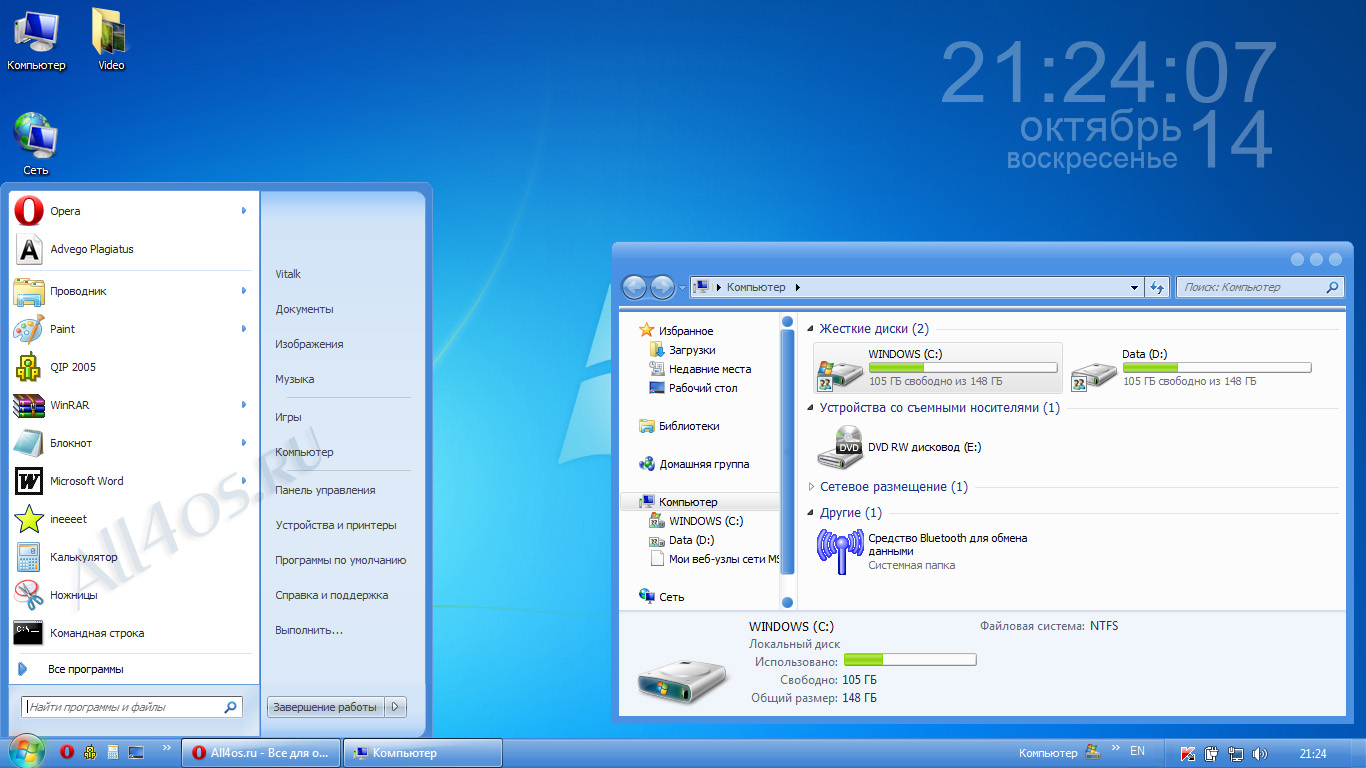Select the Компьютер desktop icon
The height and width of the screenshot is (768, 1366).
click(36, 40)
